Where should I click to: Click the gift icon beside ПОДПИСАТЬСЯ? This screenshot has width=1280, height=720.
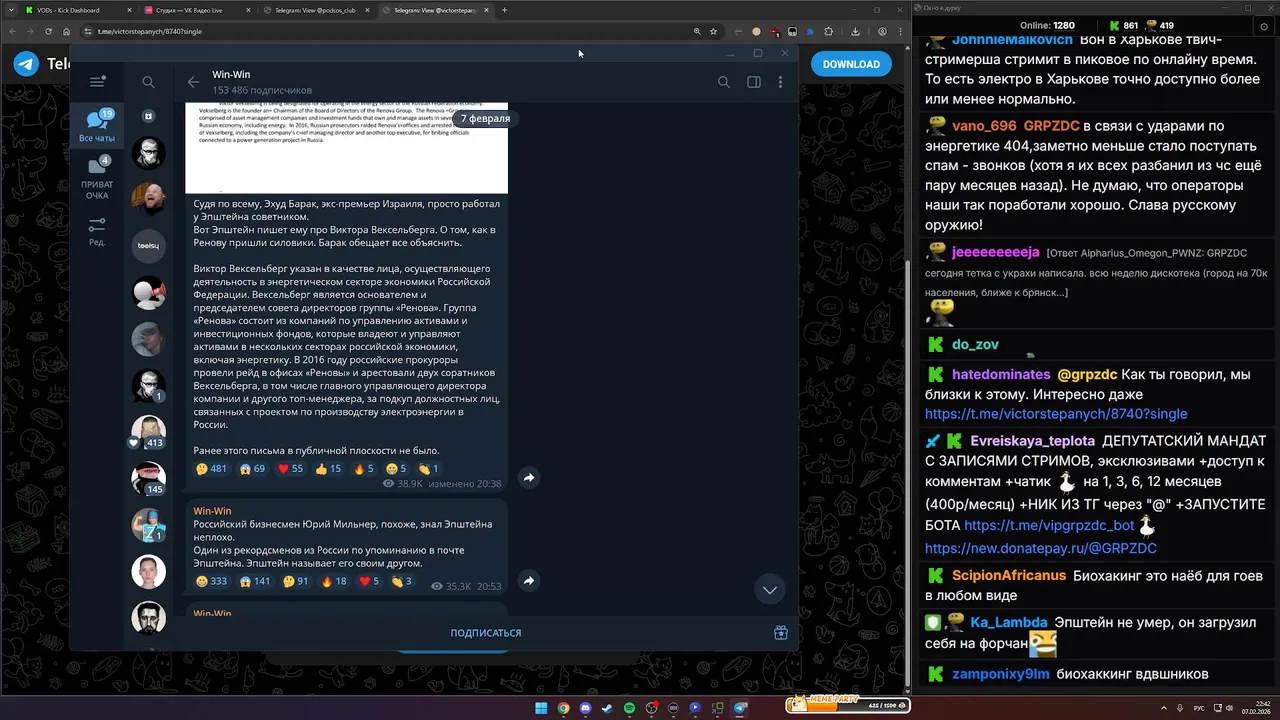point(781,632)
